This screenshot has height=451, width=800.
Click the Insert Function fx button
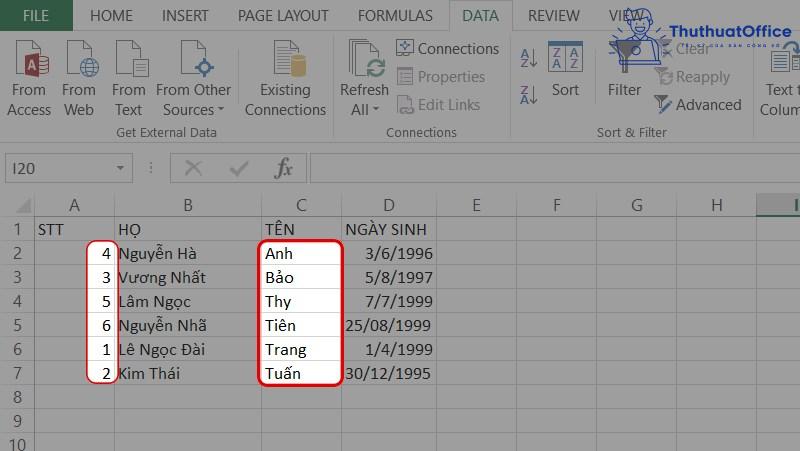284,168
